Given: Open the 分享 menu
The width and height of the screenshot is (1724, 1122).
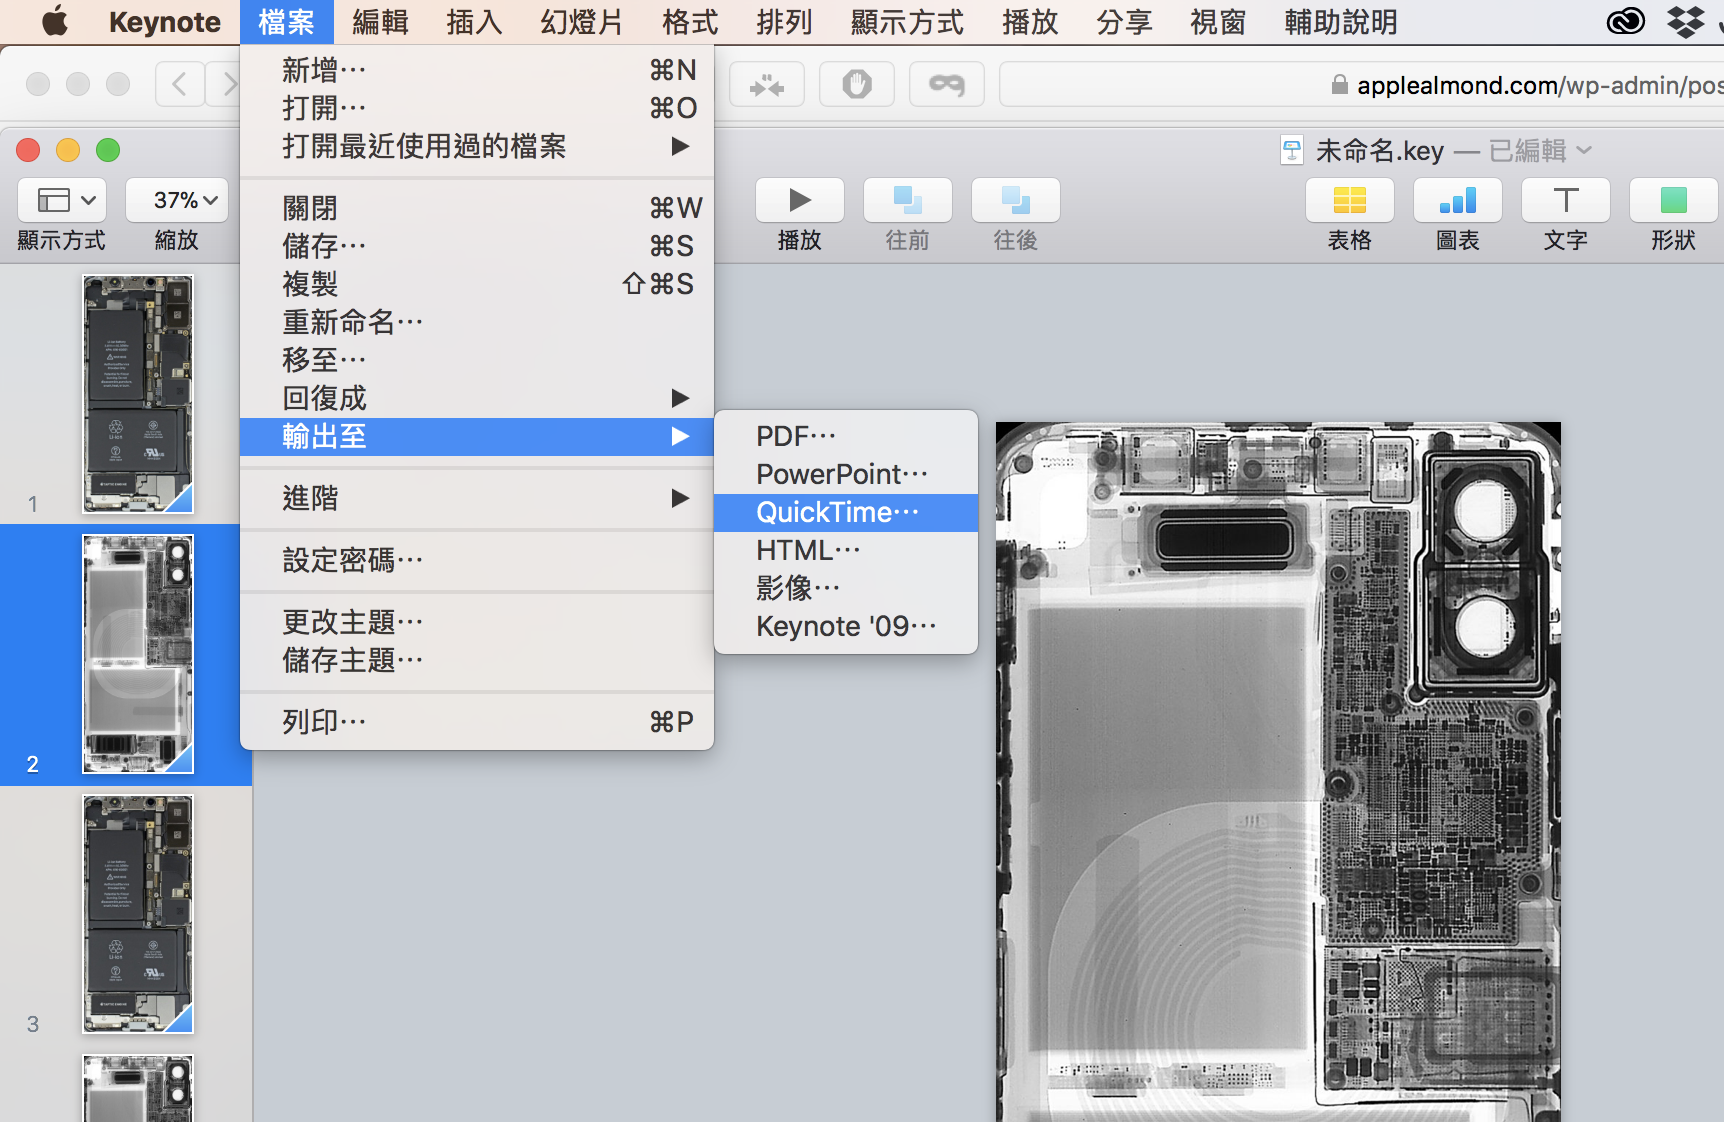Looking at the screenshot, I should click(x=1124, y=22).
